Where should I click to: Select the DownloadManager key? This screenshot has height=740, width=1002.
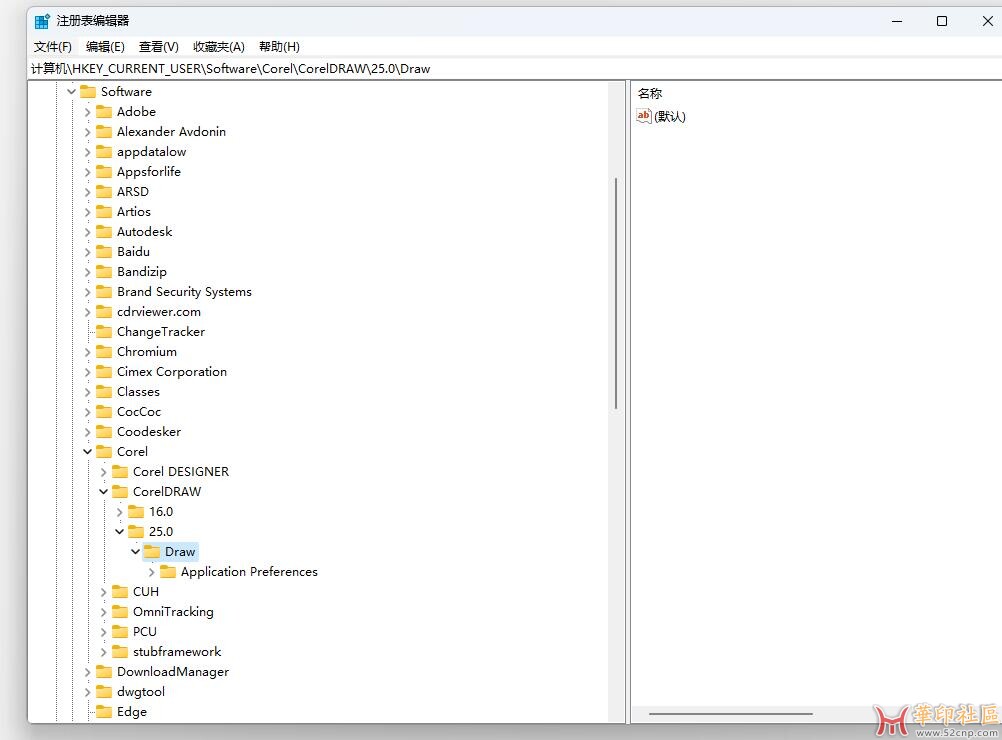pos(173,672)
